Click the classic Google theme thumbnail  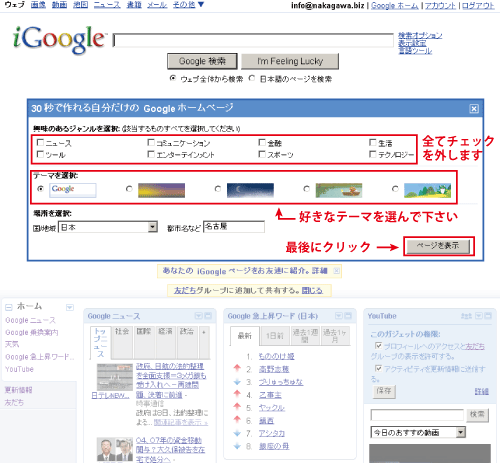click(73, 190)
